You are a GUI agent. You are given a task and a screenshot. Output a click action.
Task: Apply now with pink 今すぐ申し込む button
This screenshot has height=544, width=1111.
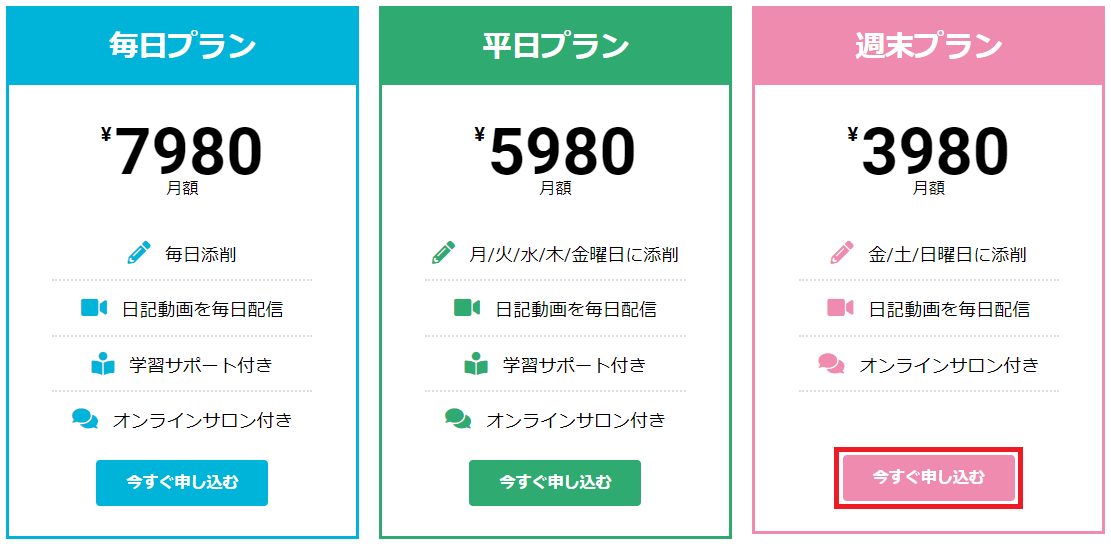[x=929, y=478]
